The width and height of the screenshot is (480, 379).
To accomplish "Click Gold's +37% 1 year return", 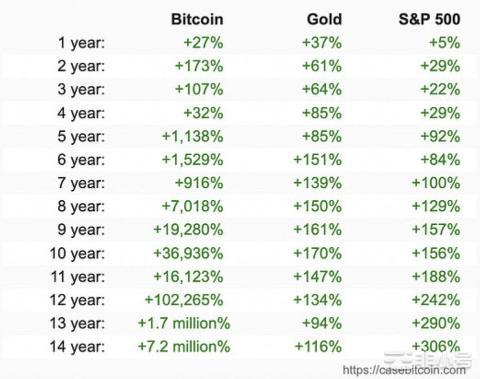I will tap(322, 43).
